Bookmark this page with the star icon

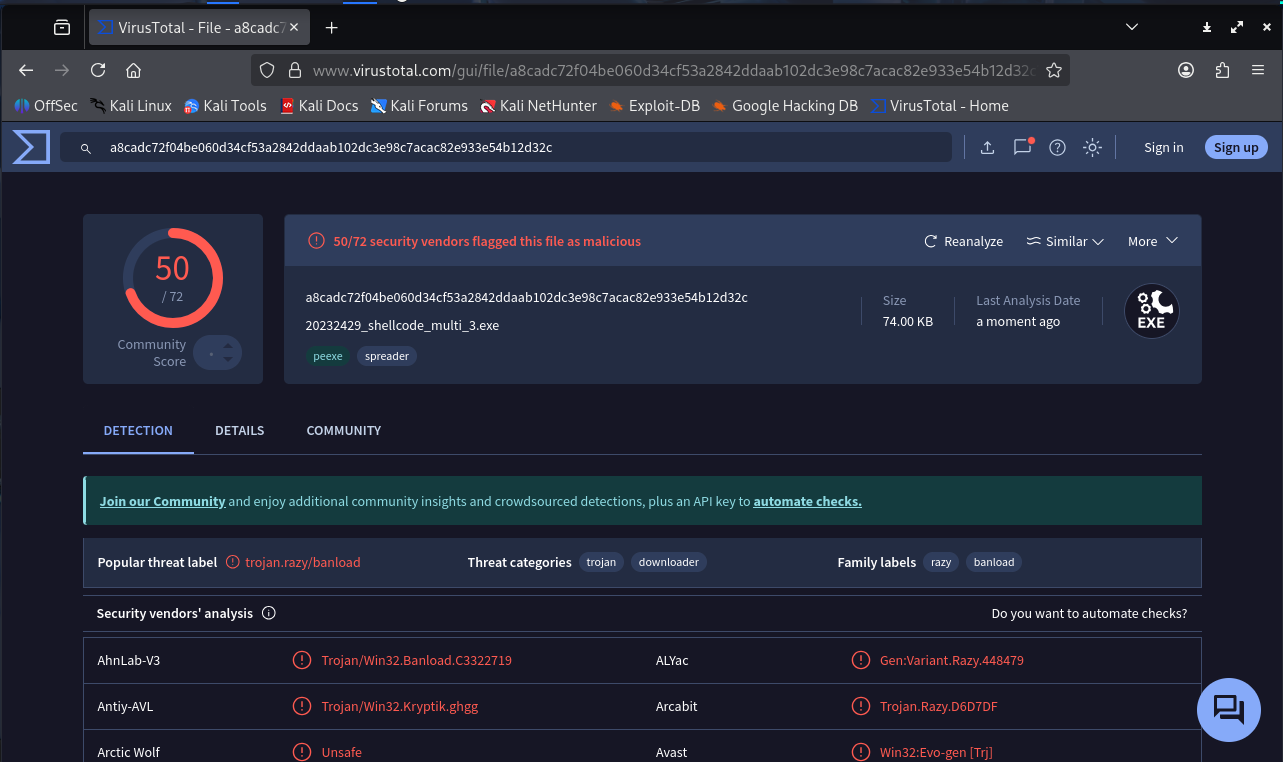[x=1054, y=70]
